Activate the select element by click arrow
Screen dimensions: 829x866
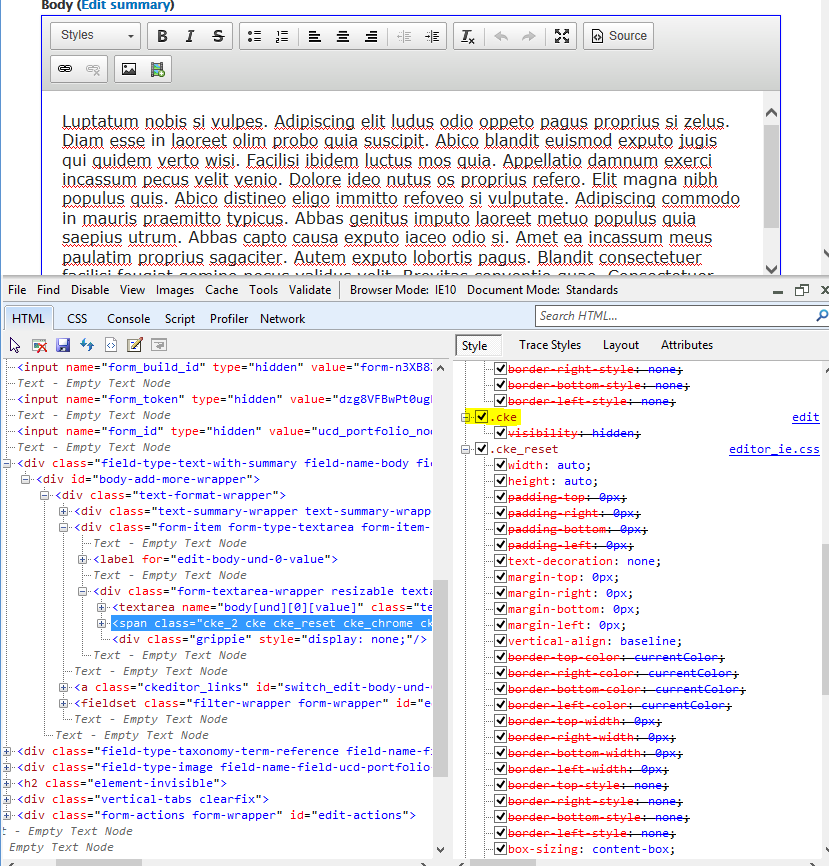tap(15, 345)
